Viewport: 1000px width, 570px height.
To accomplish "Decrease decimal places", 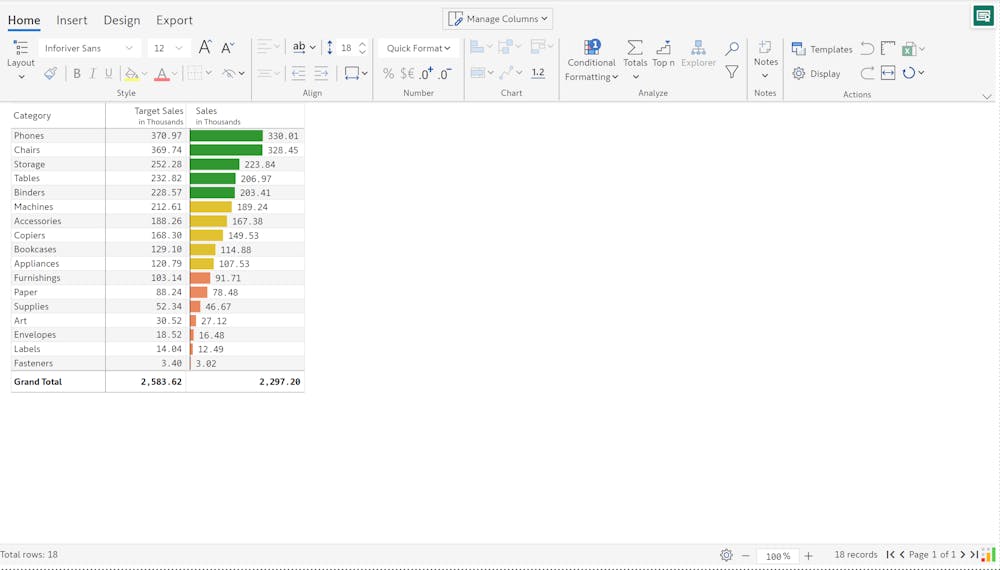I will tap(445, 73).
